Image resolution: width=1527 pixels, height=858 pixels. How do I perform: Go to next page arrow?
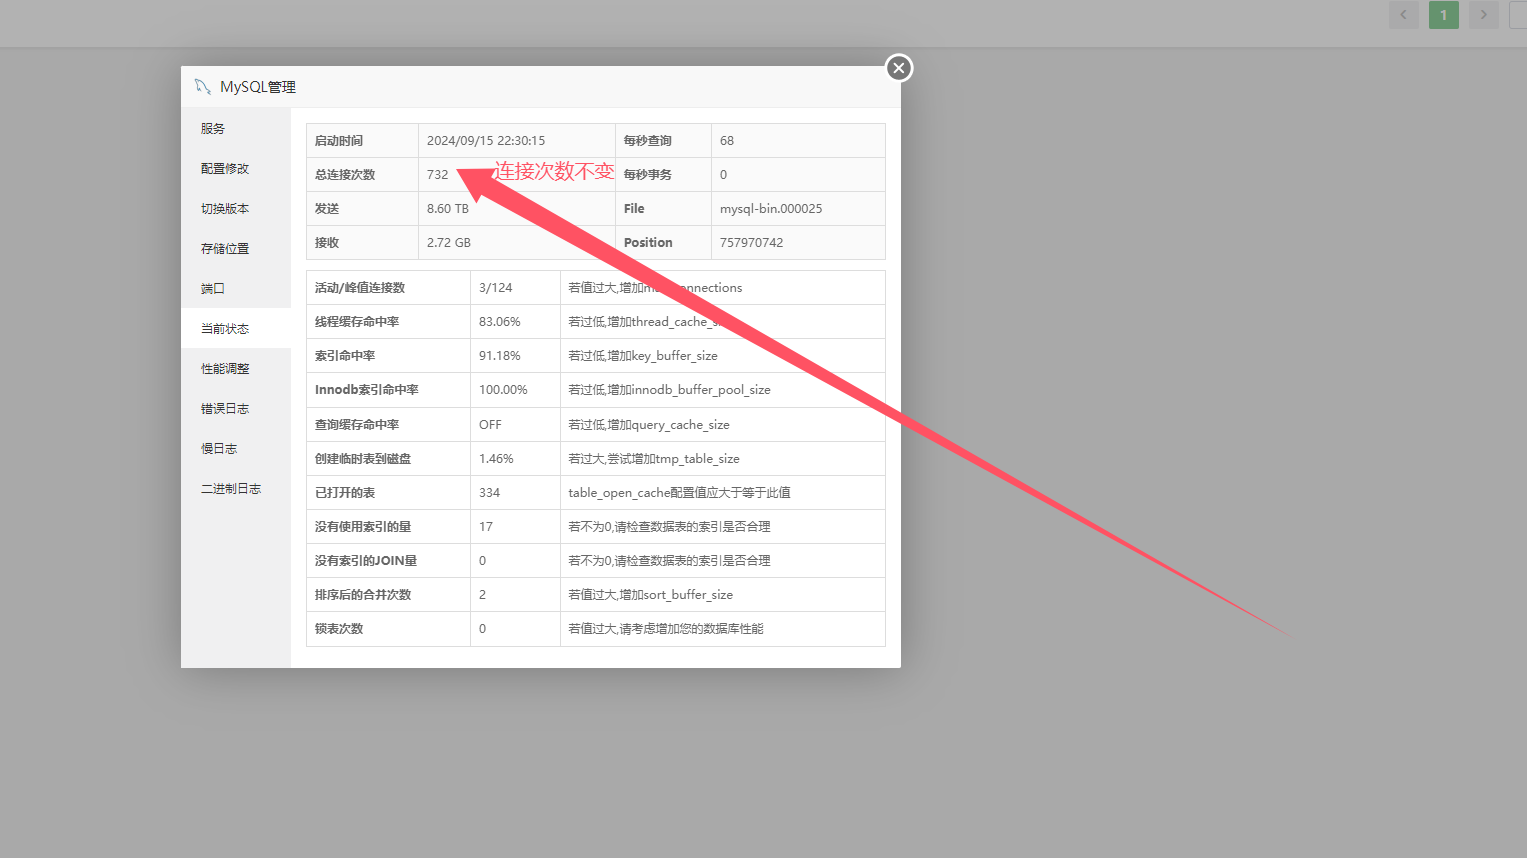[x=1484, y=15]
